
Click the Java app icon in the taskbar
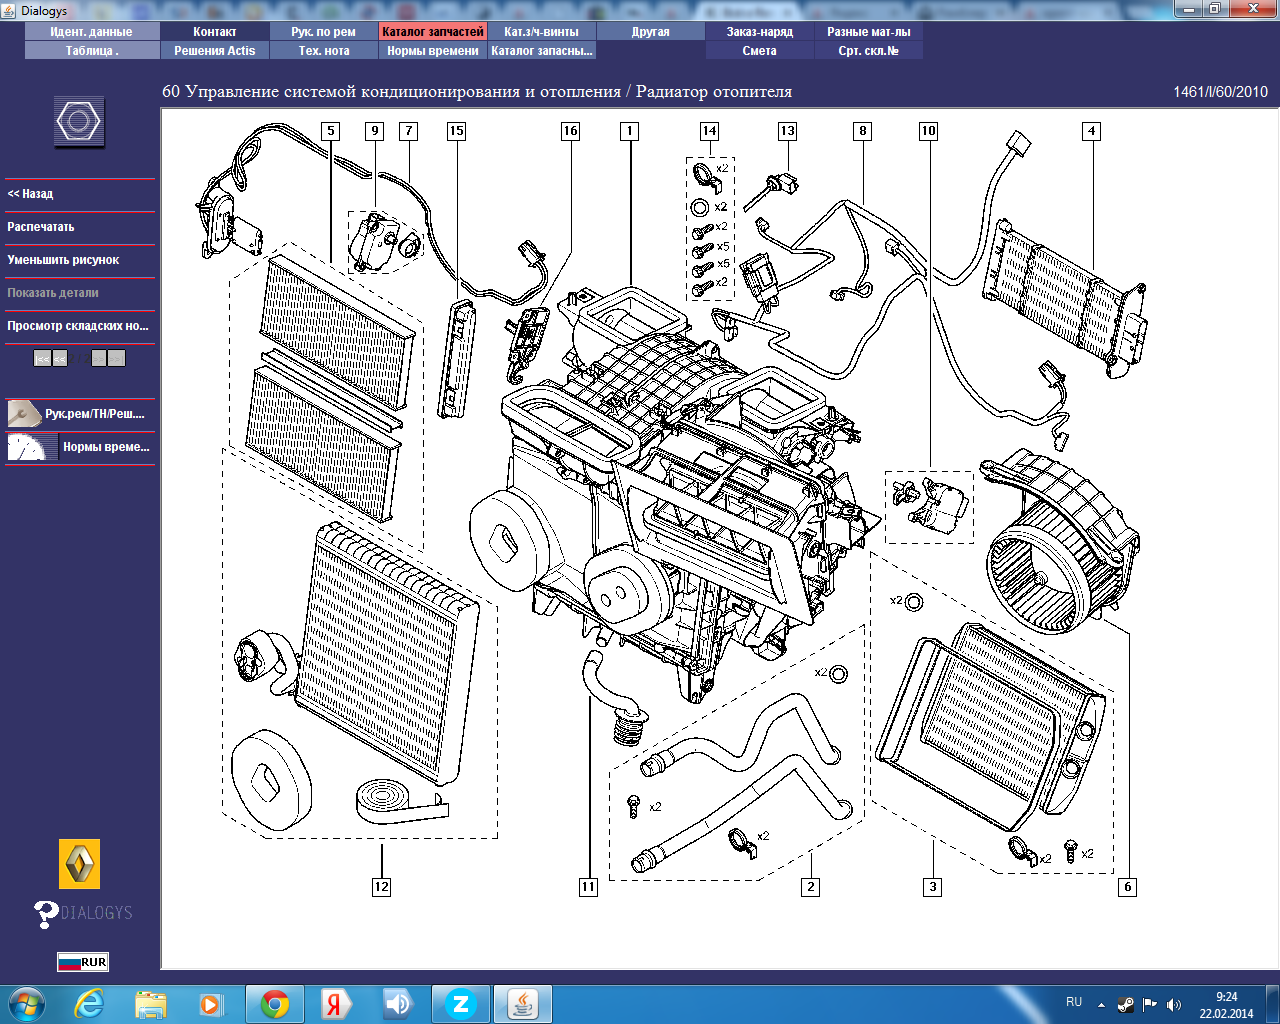tap(522, 1004)
